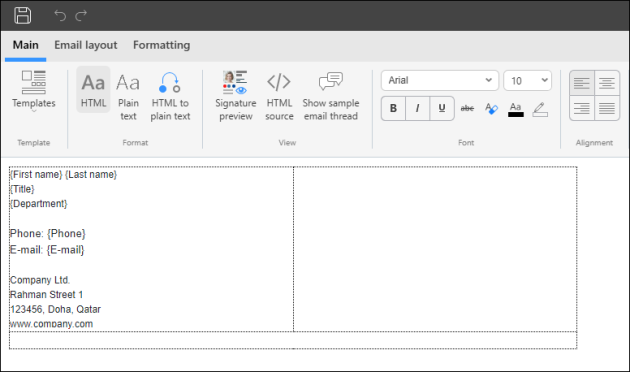Pick the black font color swatch
The image size is (630, 372).
click(516, 109)
